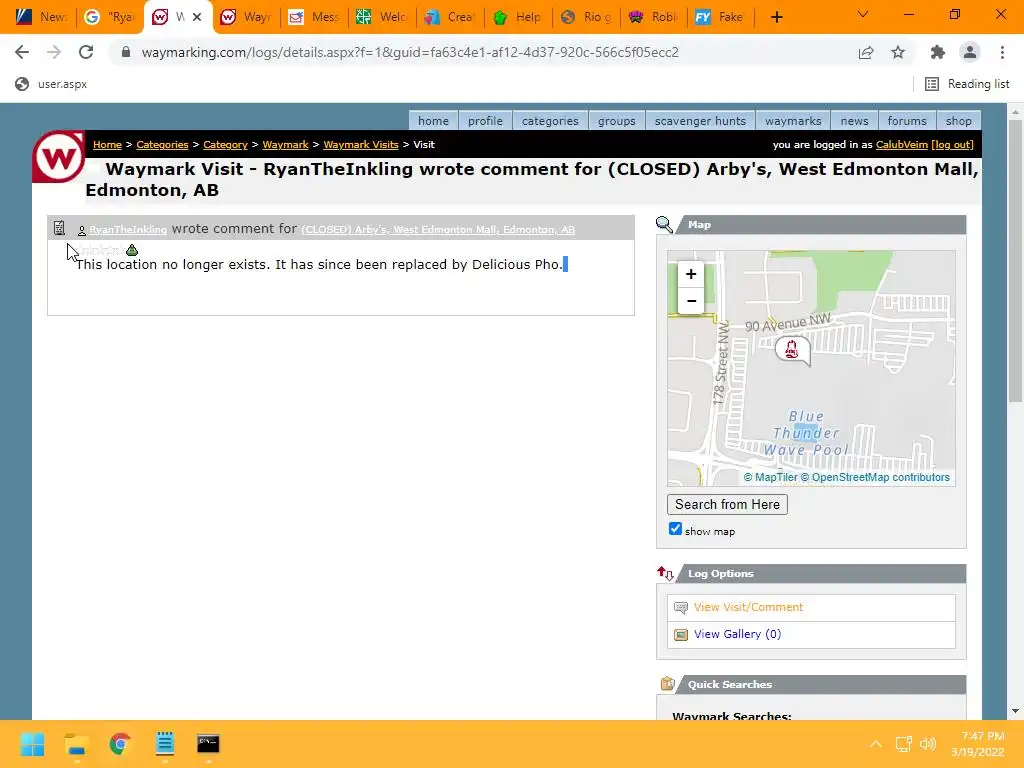The height and width of the screenshot is (768, 1024).
Task: Reload the current page
Action: tap(86, 52)
